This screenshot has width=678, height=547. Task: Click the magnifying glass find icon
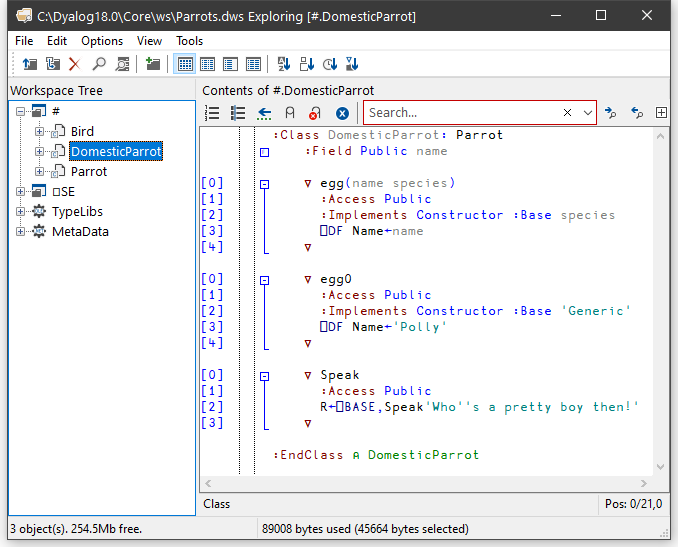(99, 64)
